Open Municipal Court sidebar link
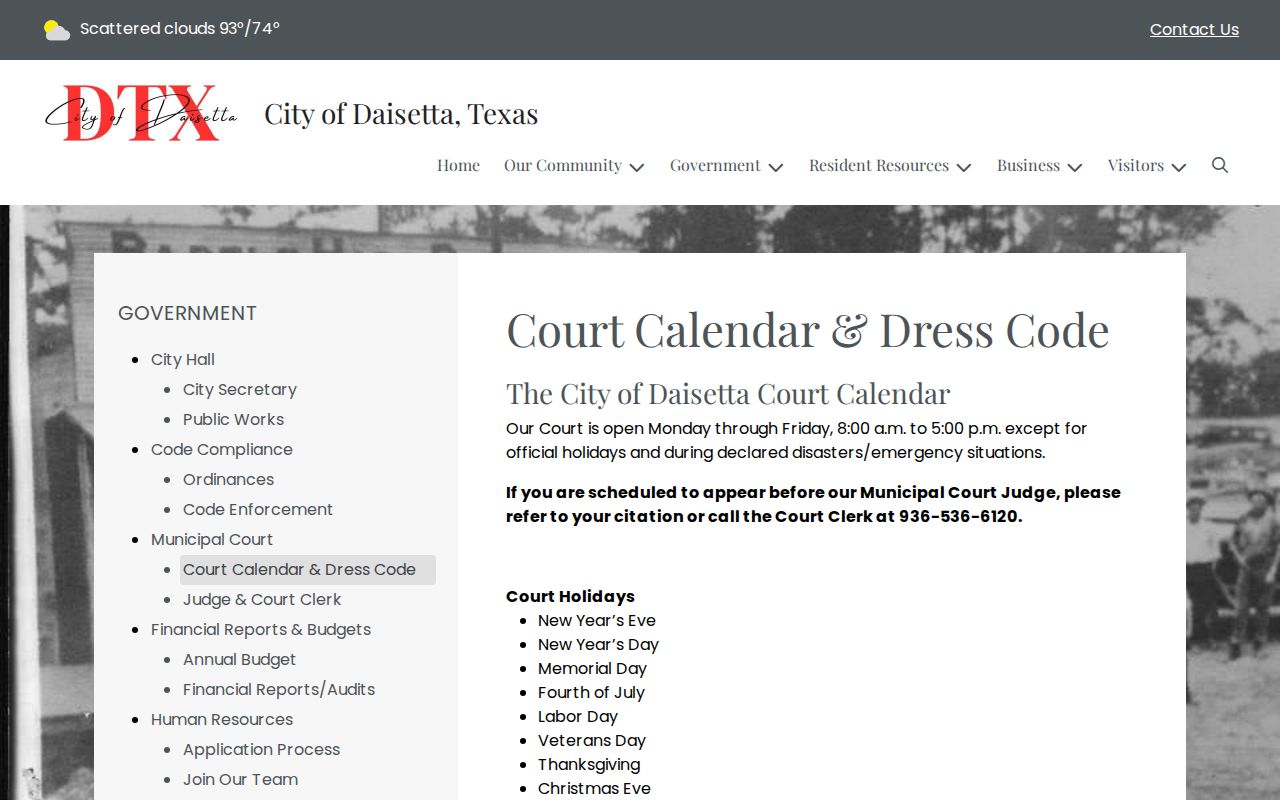The image size is (1280, 800). [x=212, y=539]
